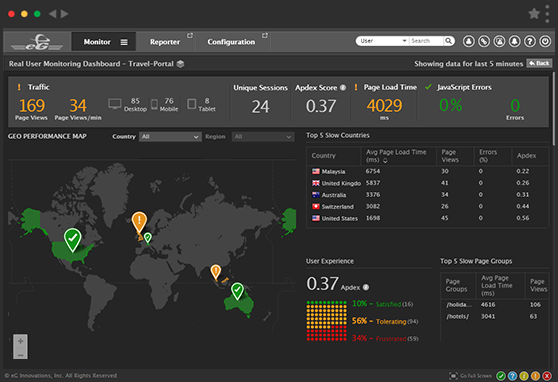Click the red X status icon in footer

547,376
